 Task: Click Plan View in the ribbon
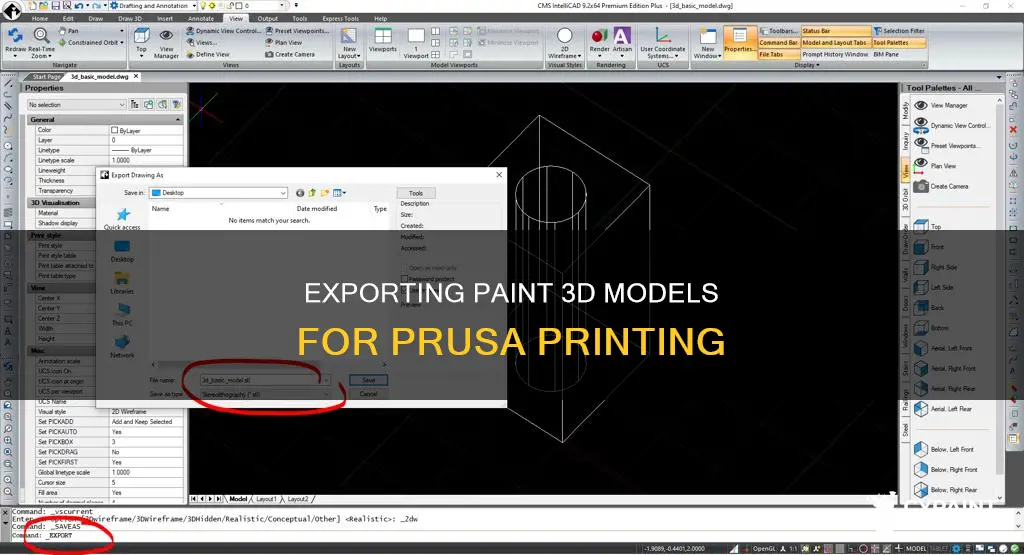283,42
